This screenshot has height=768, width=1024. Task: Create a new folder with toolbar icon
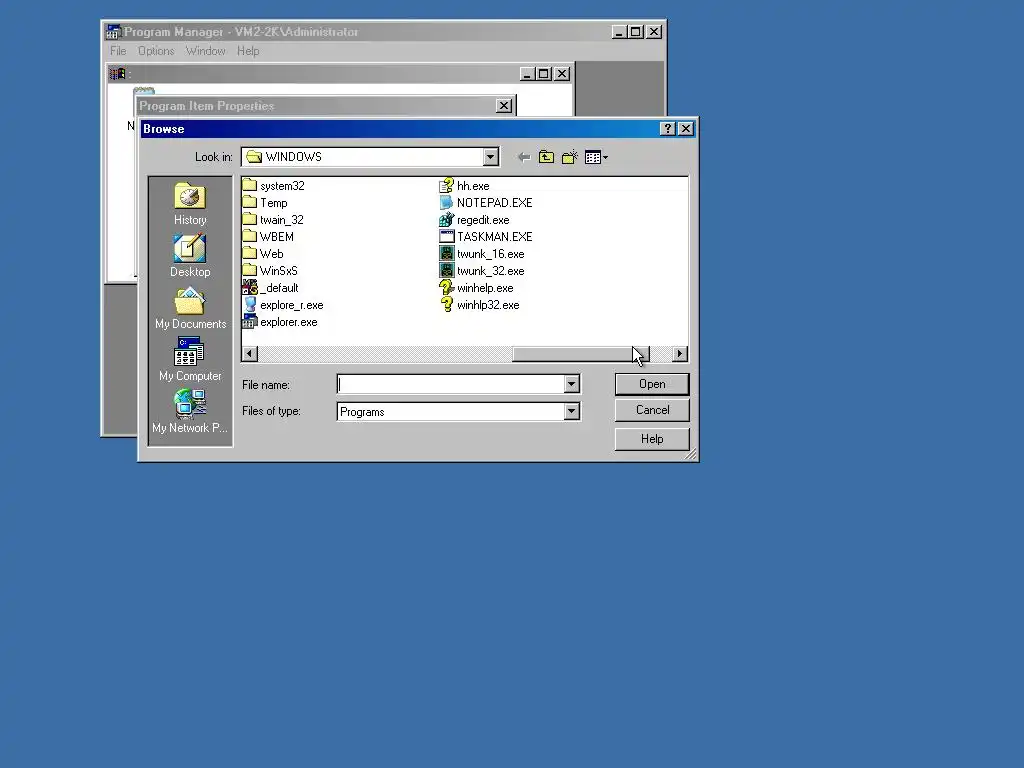pos(569,157)
